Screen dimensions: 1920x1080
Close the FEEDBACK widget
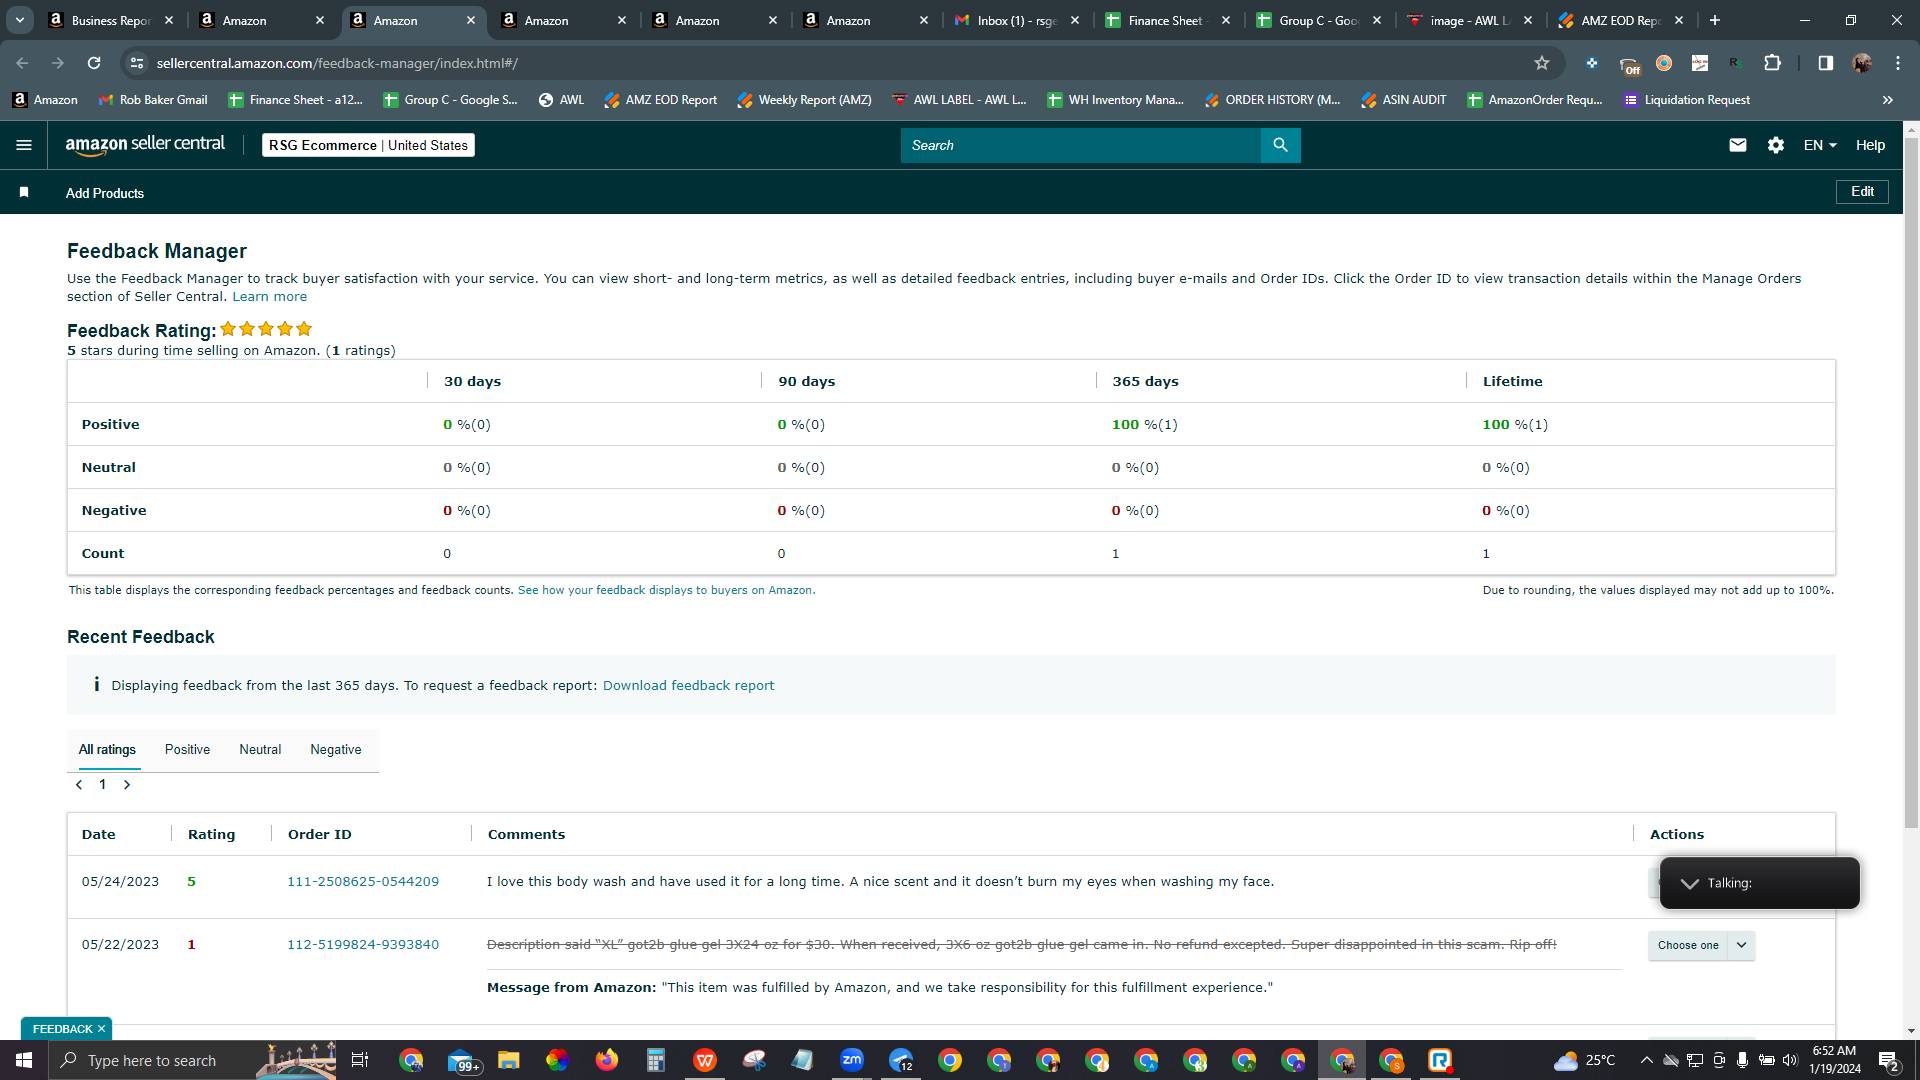(x=101, y=1029)
